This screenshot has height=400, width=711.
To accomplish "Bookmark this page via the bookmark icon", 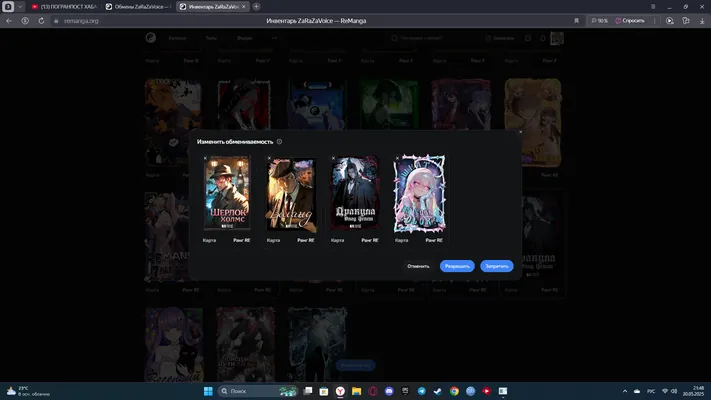I will click(x=576, y=21).
